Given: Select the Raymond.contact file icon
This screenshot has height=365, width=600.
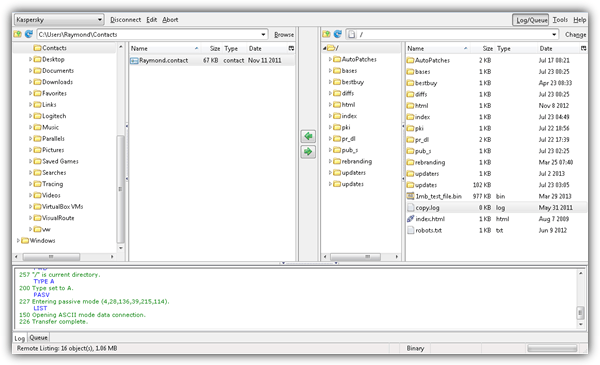Looking at the screenshot, I should (x=134, y=60).
